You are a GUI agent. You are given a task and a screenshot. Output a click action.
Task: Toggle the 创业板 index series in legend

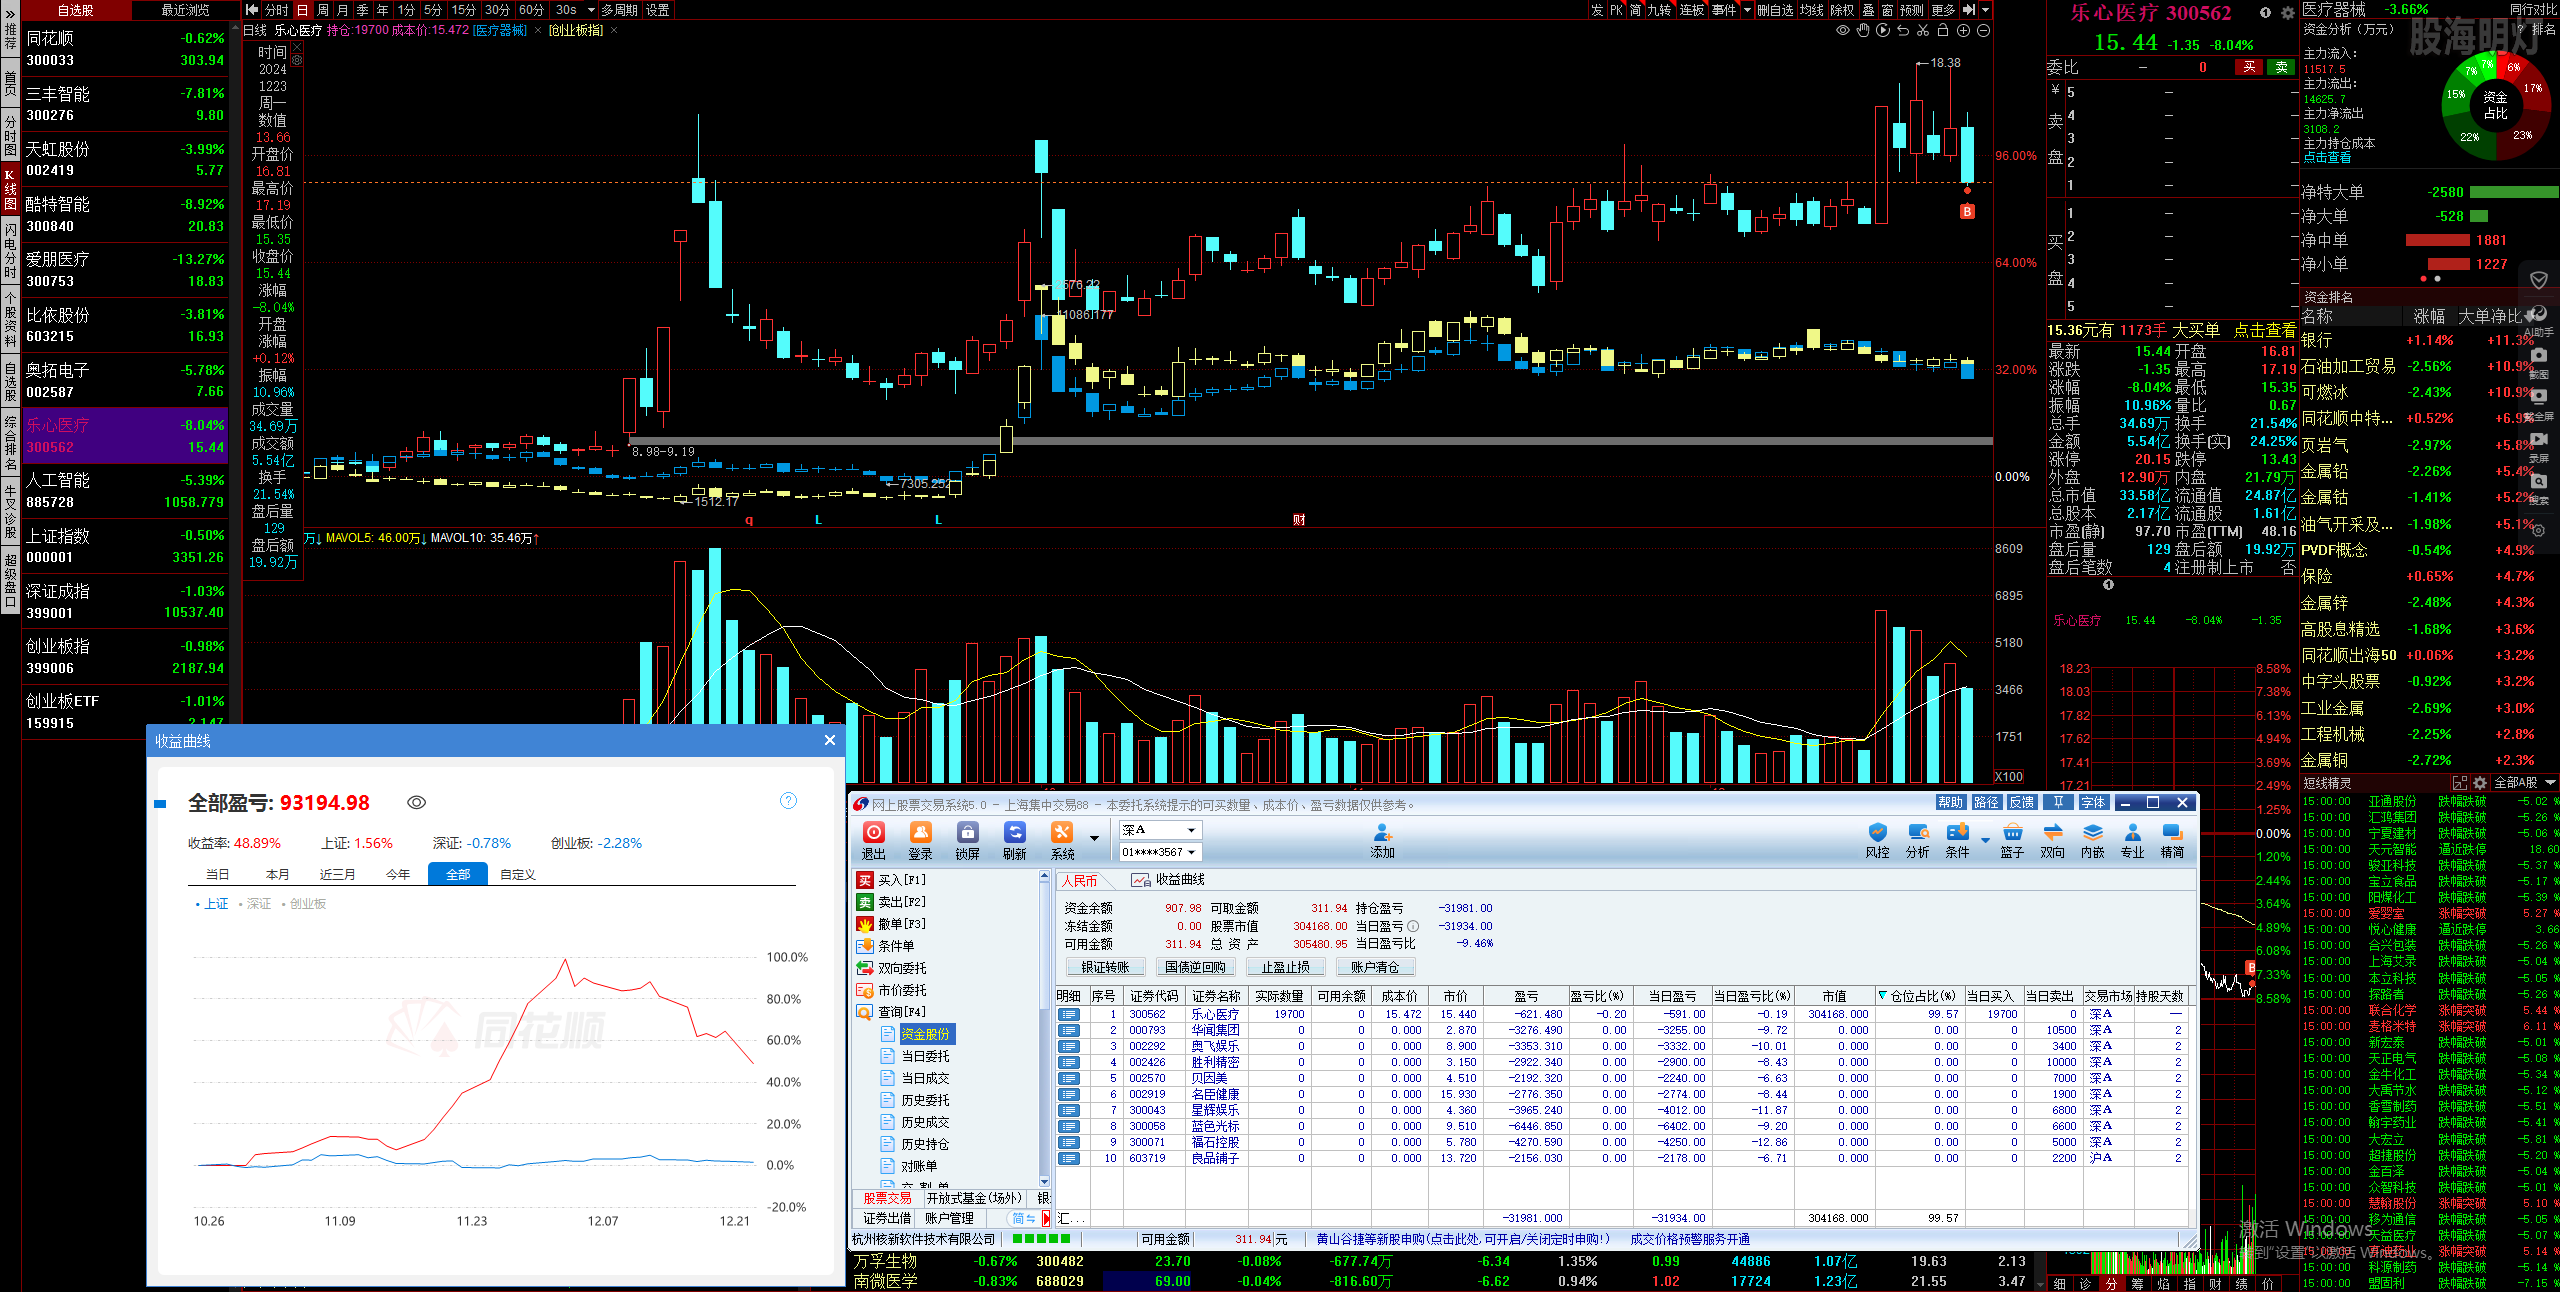304,903
